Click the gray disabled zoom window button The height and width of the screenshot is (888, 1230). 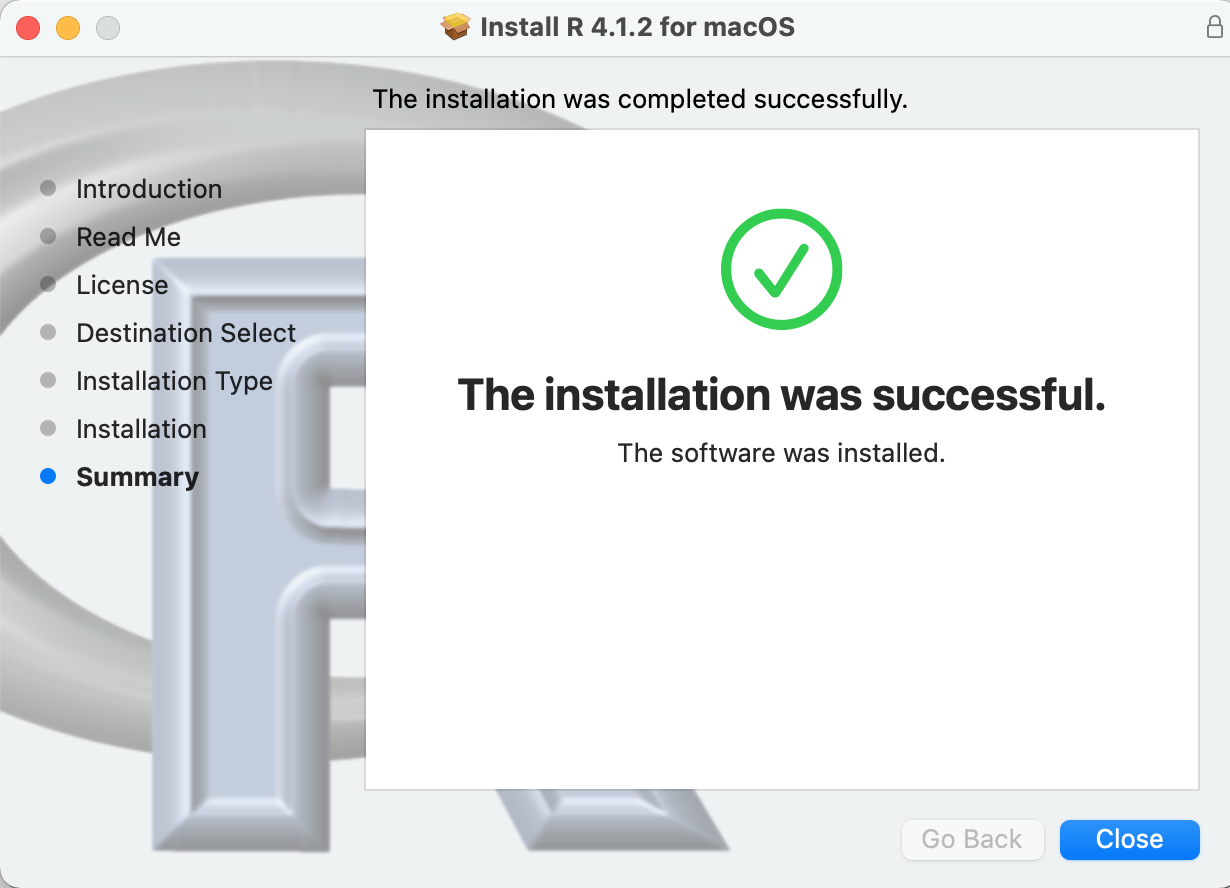pyautogui.click(x=108, y=28)
